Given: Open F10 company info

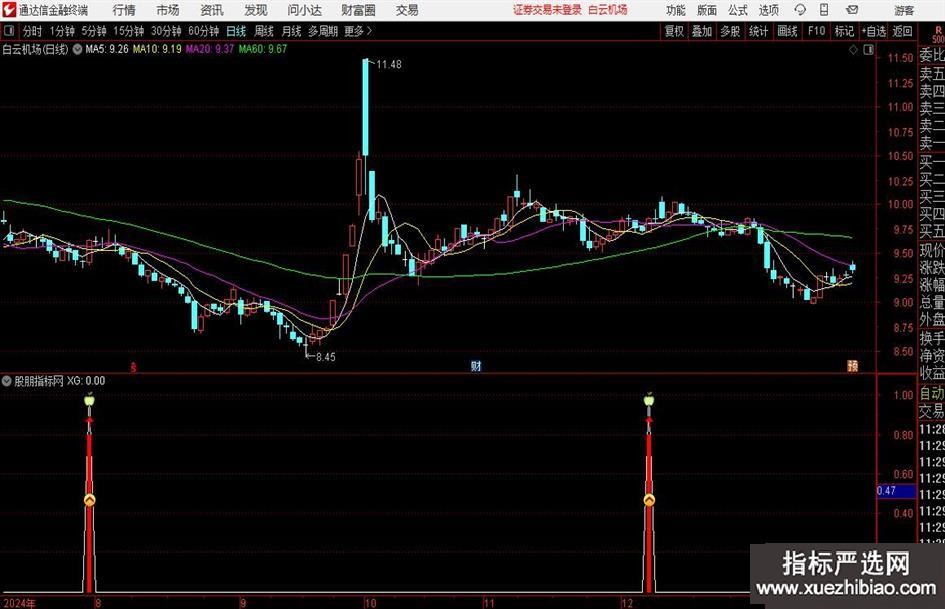Looking at the screenshot, I should click(x=816, y=31).
